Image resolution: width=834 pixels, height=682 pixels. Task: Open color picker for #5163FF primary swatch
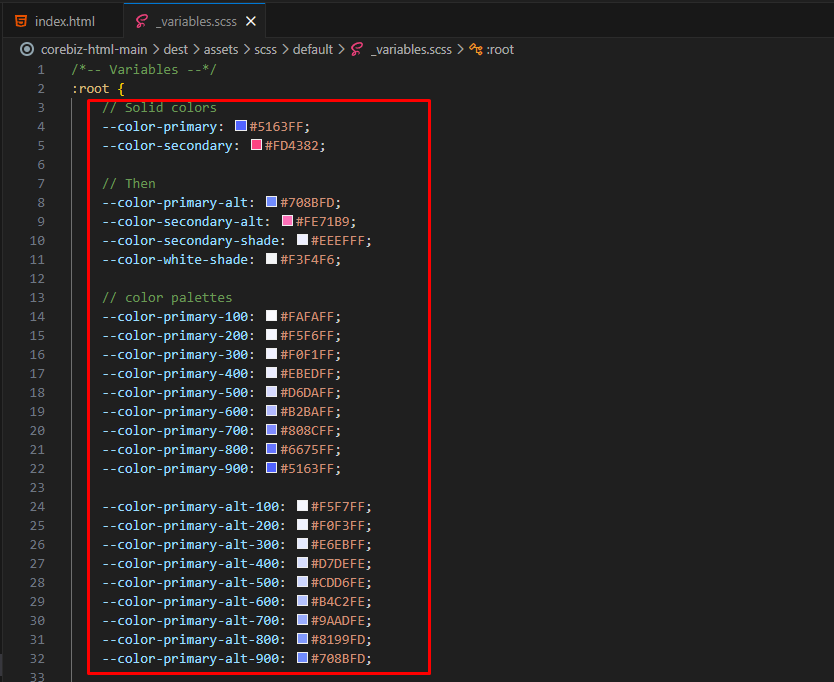click(241, 126)
